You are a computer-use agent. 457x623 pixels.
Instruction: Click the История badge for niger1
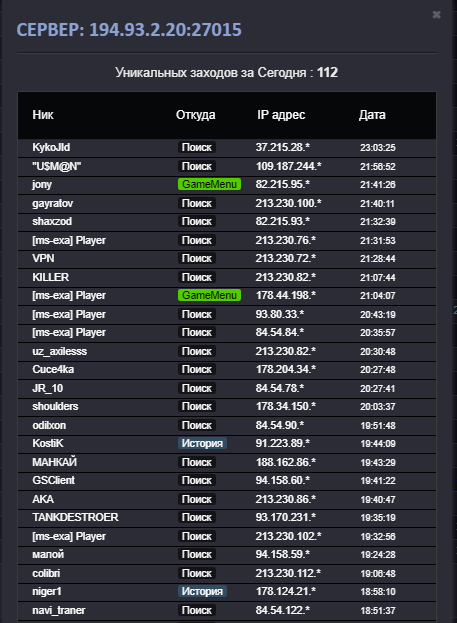[x=202, y=591]
